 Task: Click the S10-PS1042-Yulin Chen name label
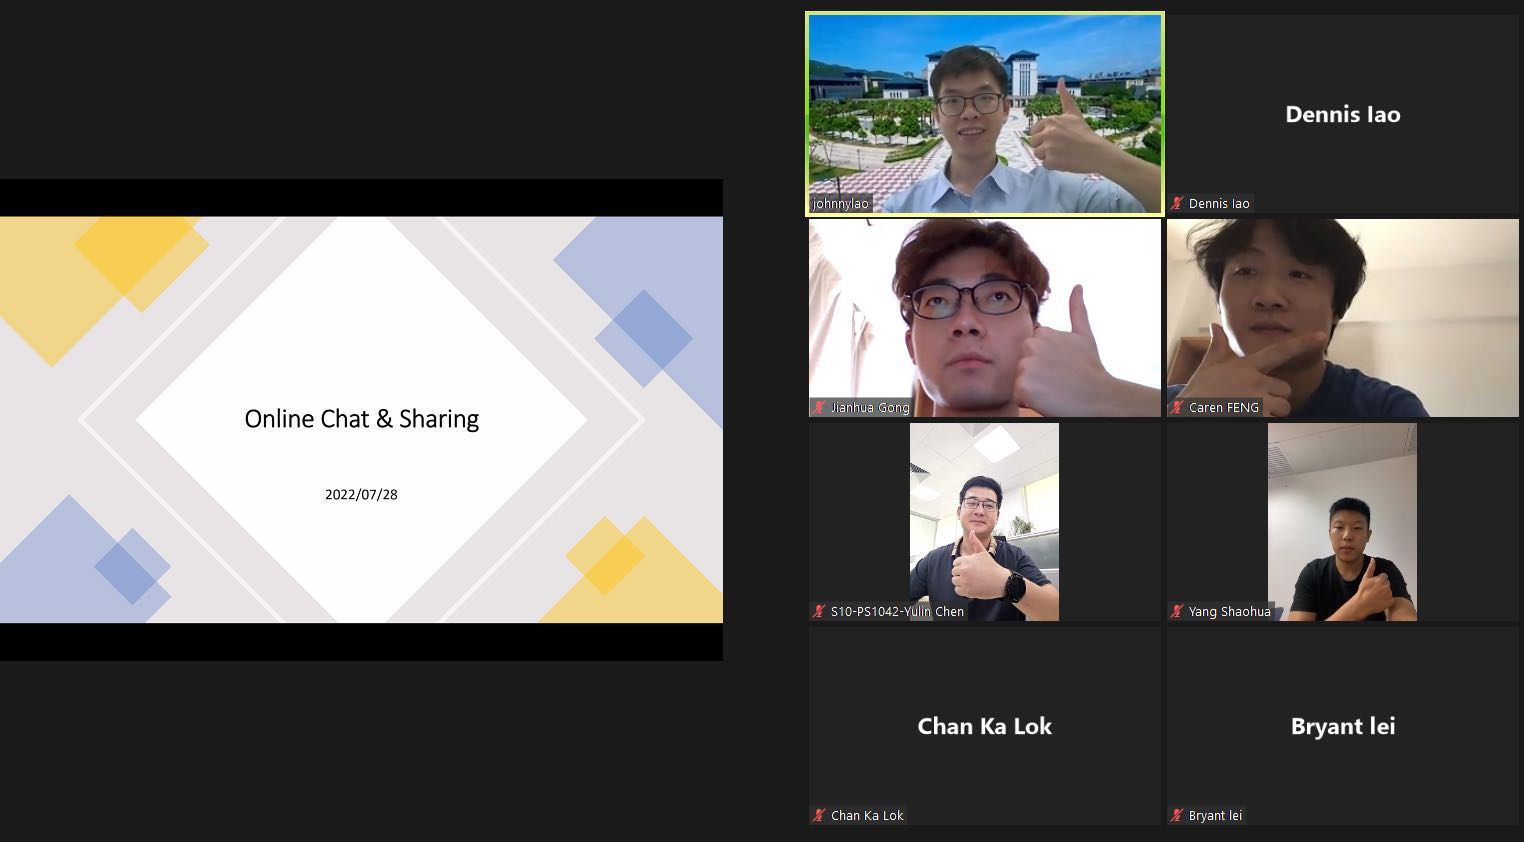coord(897,611)
